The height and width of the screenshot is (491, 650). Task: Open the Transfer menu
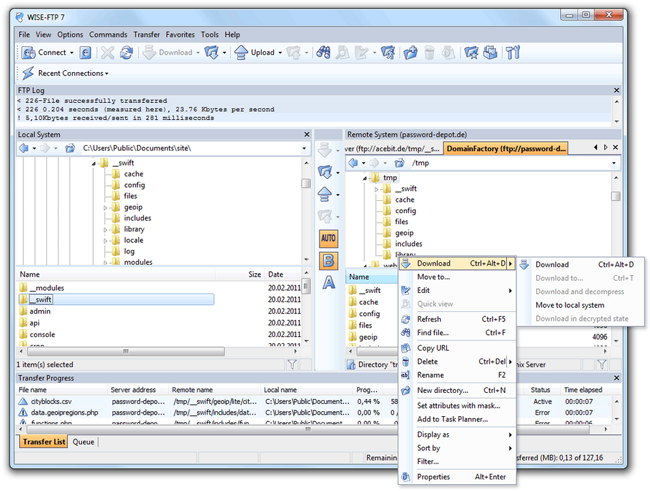click(146, 34)
